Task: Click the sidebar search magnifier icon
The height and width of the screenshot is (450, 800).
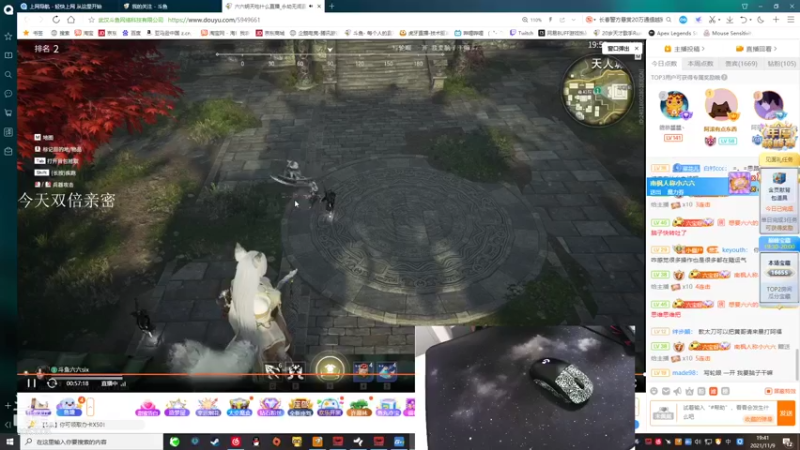Action: click(x=8, y=74)
